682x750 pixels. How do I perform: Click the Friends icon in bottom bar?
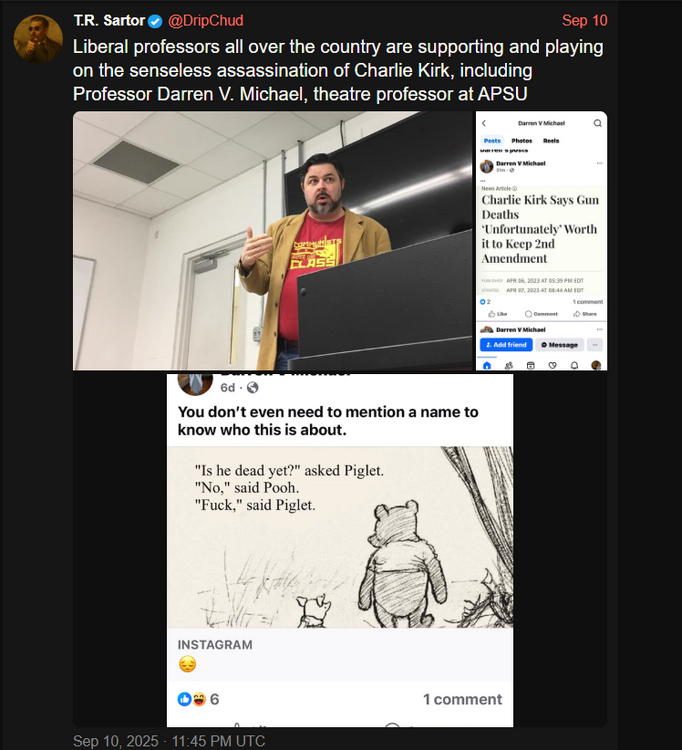tap(509, 365)
